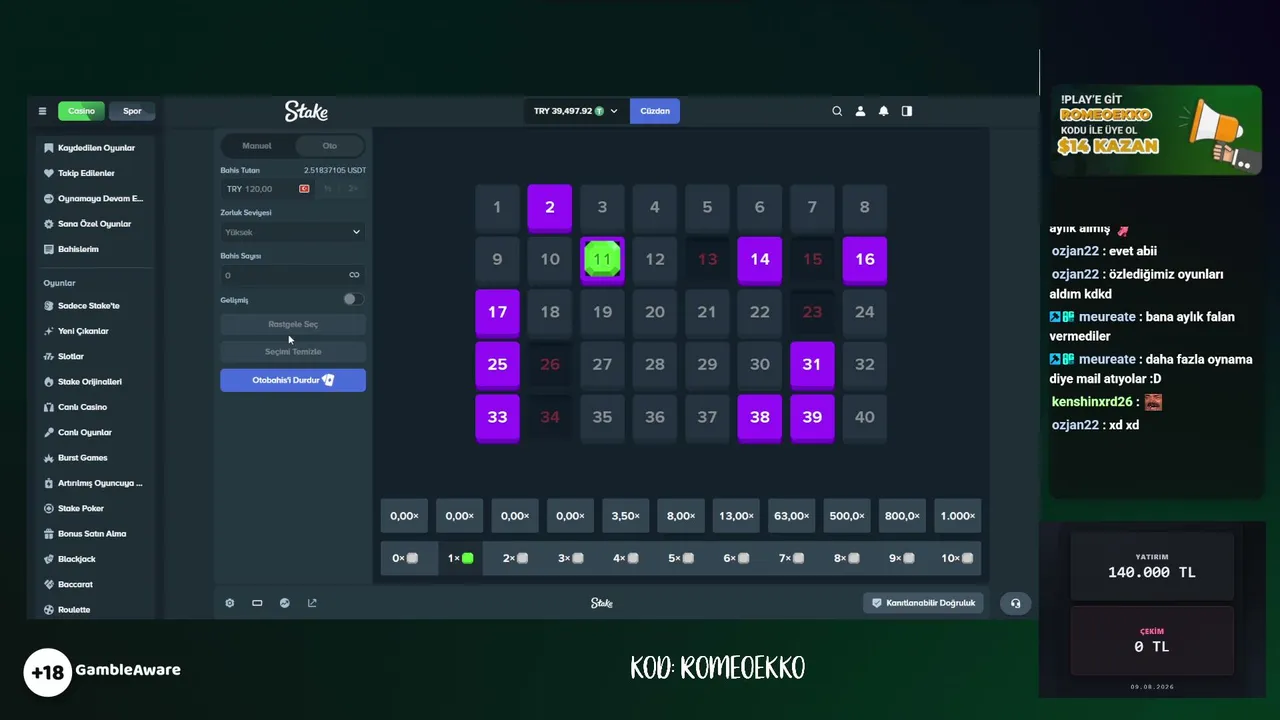Click the infinity icon in Bahis Sayısı

(x=354, y=275)
